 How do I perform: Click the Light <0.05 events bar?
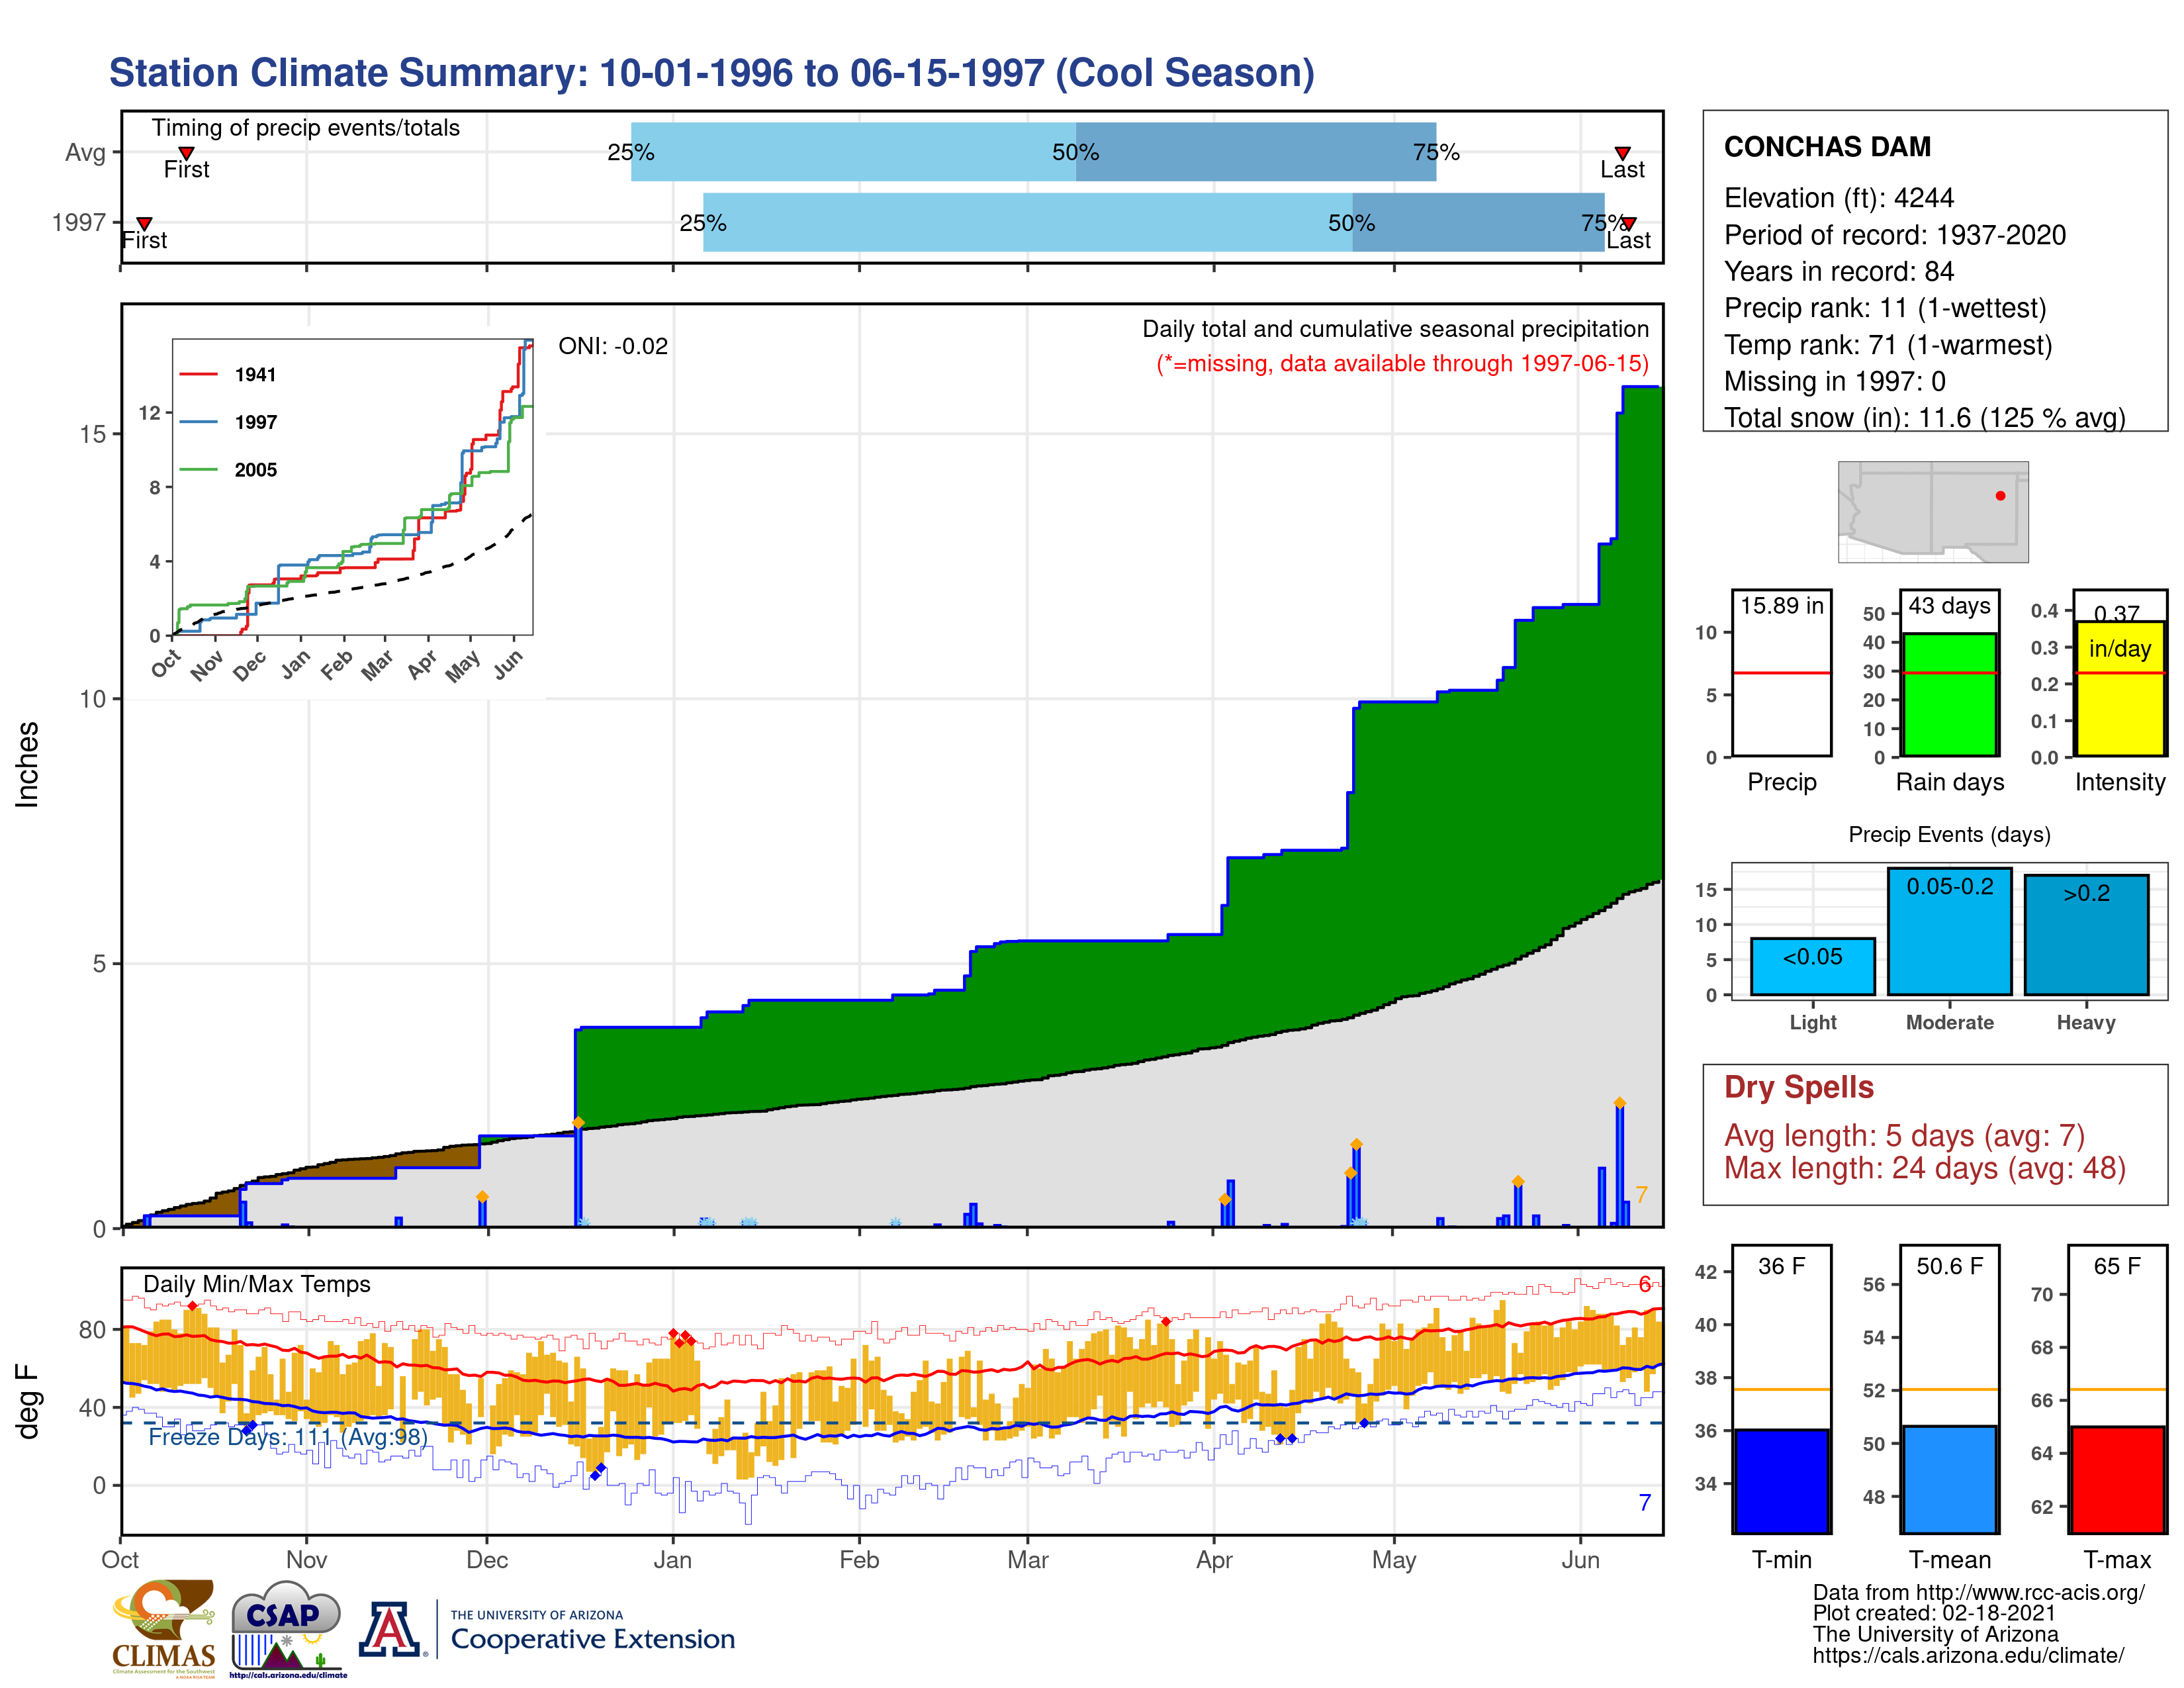pos(1812,966)
